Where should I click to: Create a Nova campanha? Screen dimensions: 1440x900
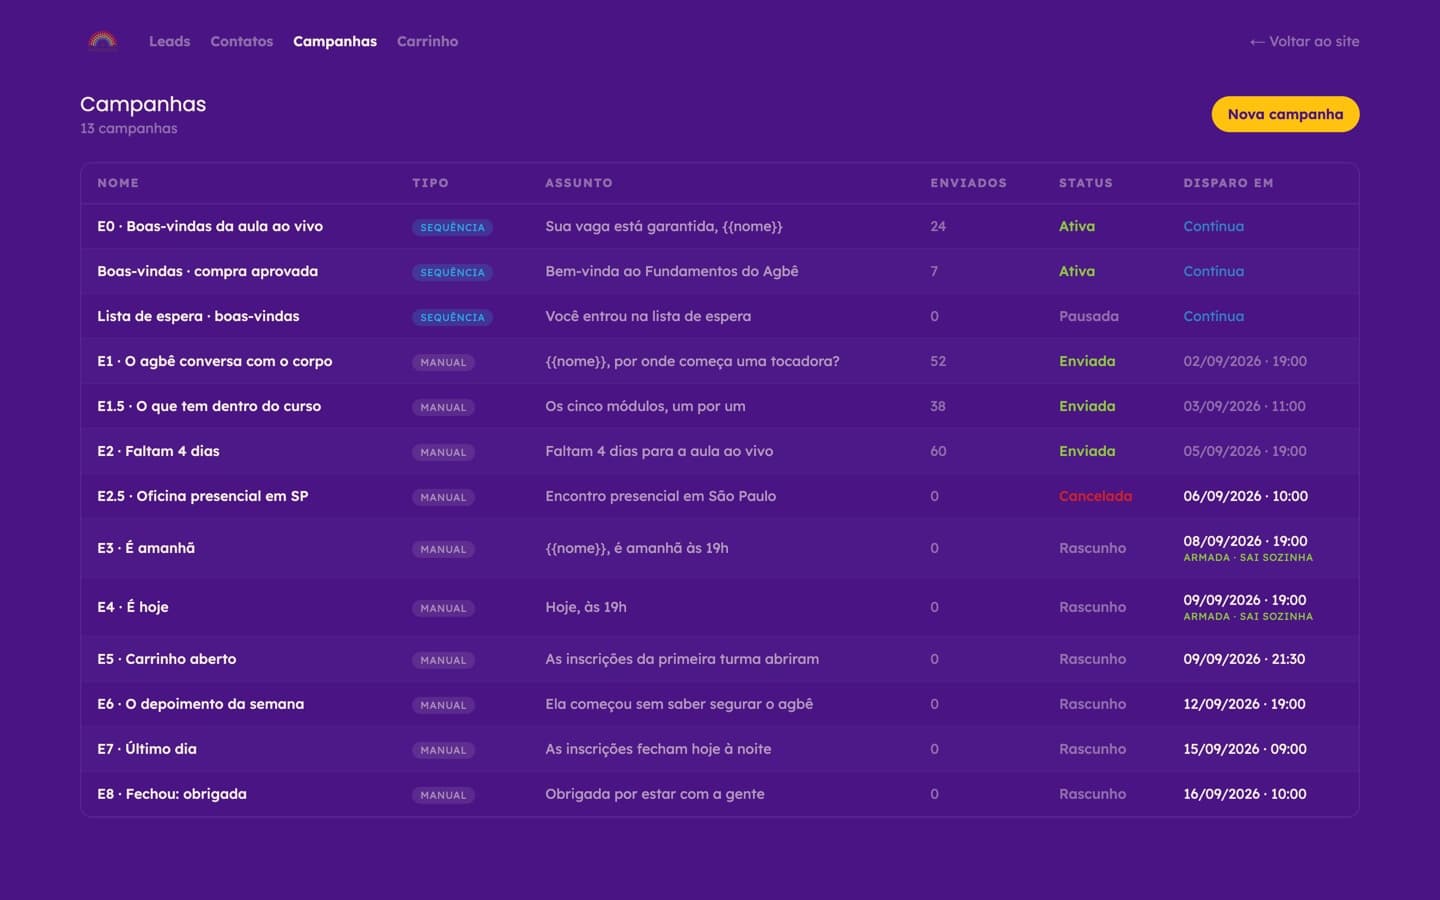click(x=1285, y=114)
